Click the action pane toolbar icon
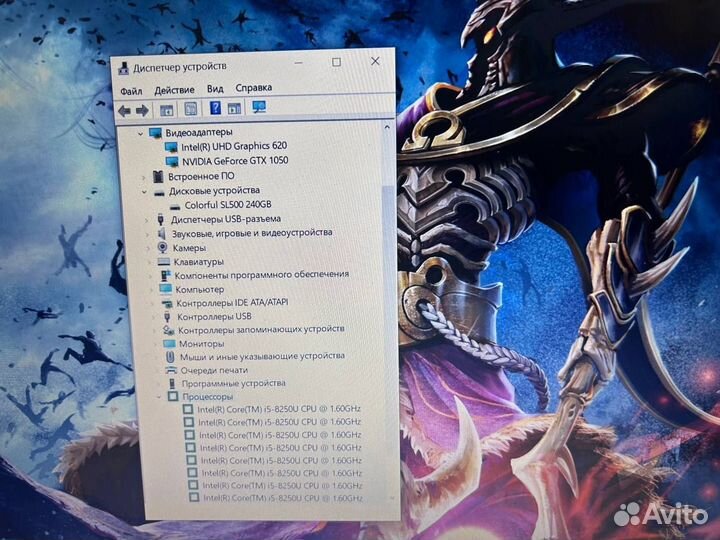Screen dimensions: 720x540 pyautogui.click(x=234, y=108)
